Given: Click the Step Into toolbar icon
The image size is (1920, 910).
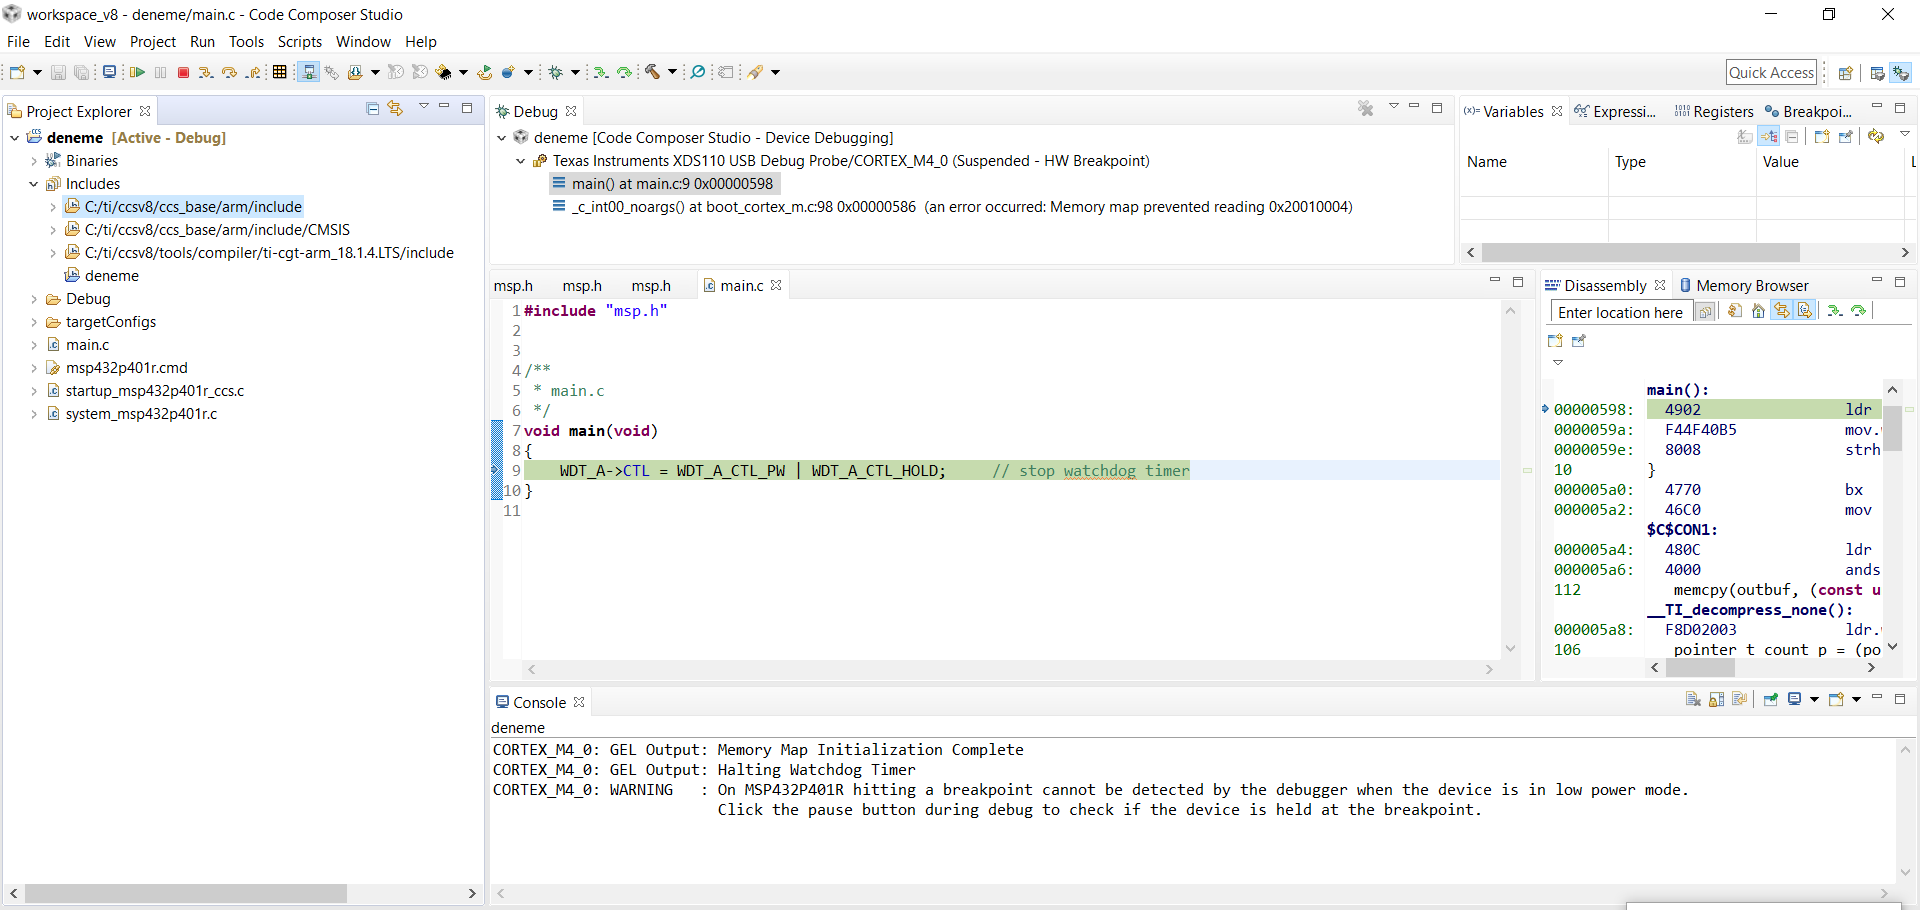Looking at the screenshot, I should (205, 72).
